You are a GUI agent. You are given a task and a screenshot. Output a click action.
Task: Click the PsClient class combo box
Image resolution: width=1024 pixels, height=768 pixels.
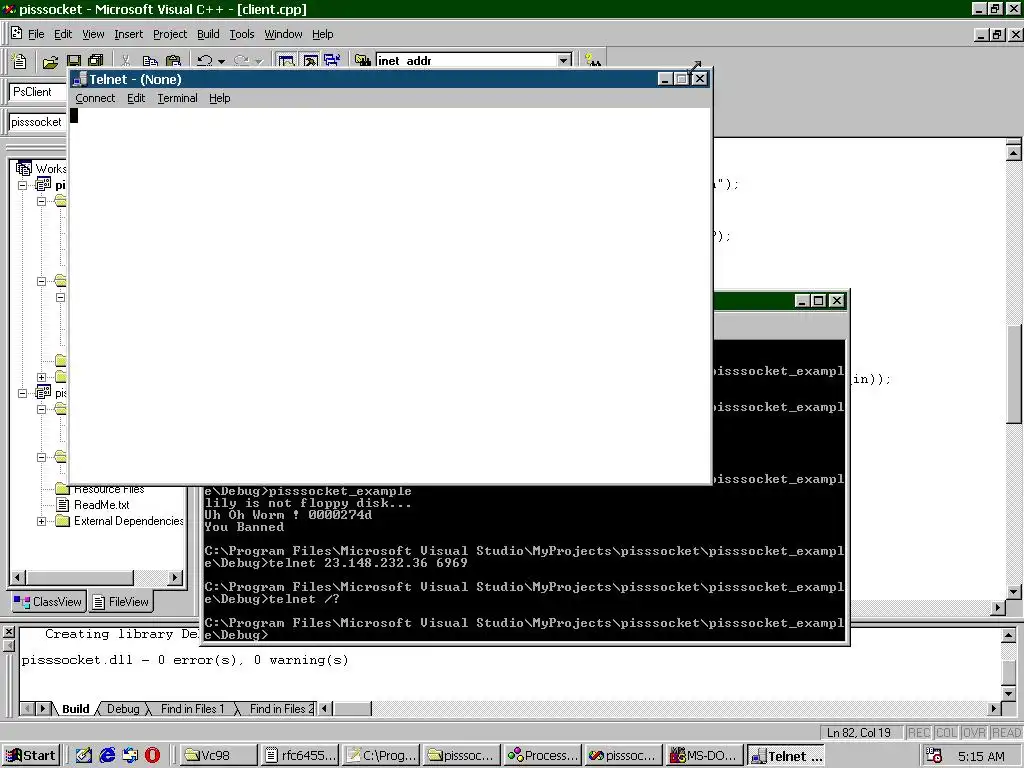tap(38, 91)
